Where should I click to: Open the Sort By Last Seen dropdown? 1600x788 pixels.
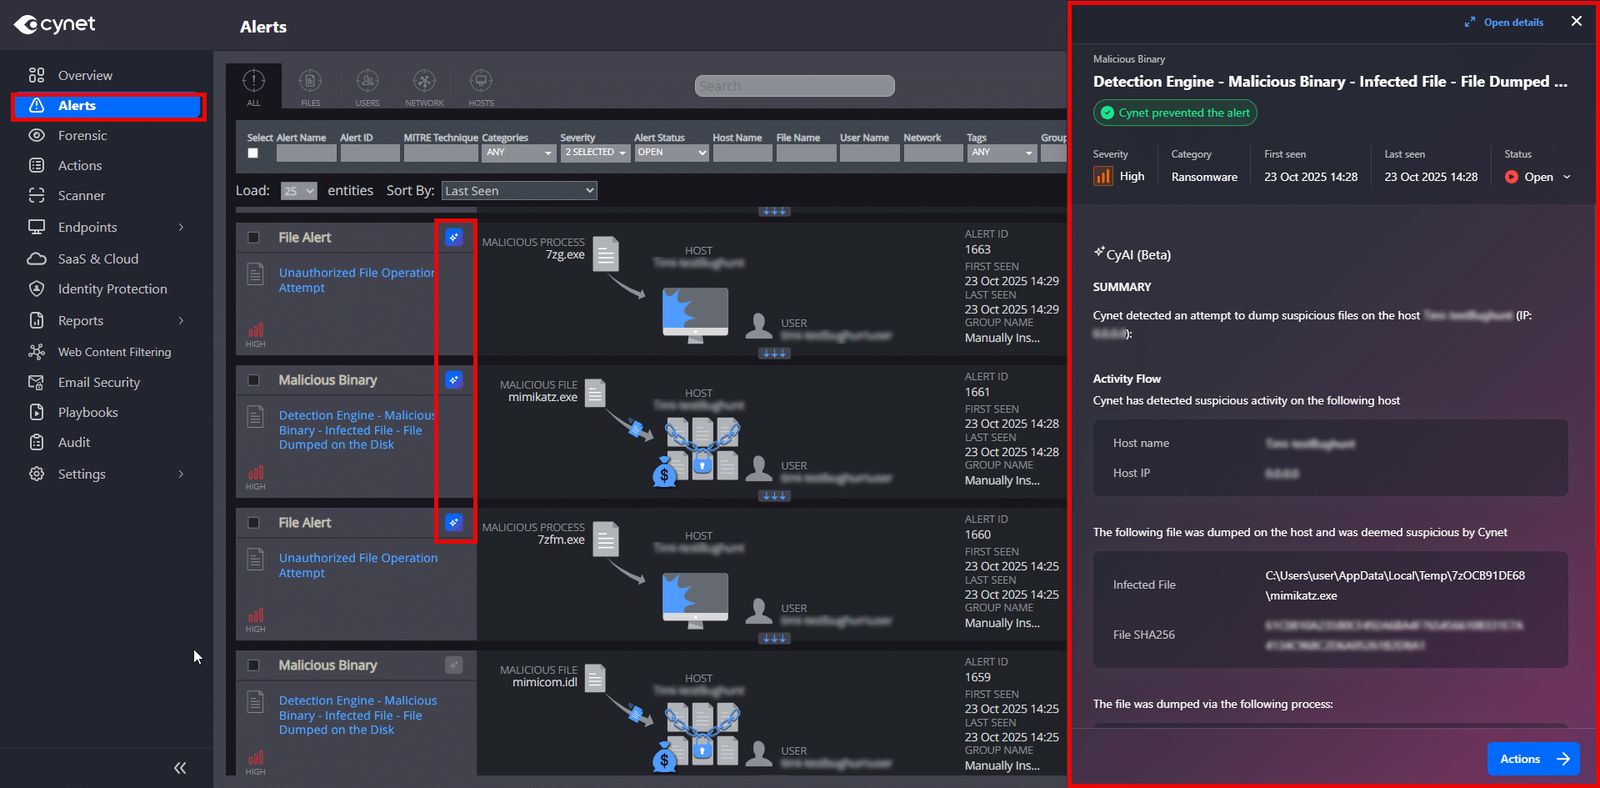pos(519,191)
